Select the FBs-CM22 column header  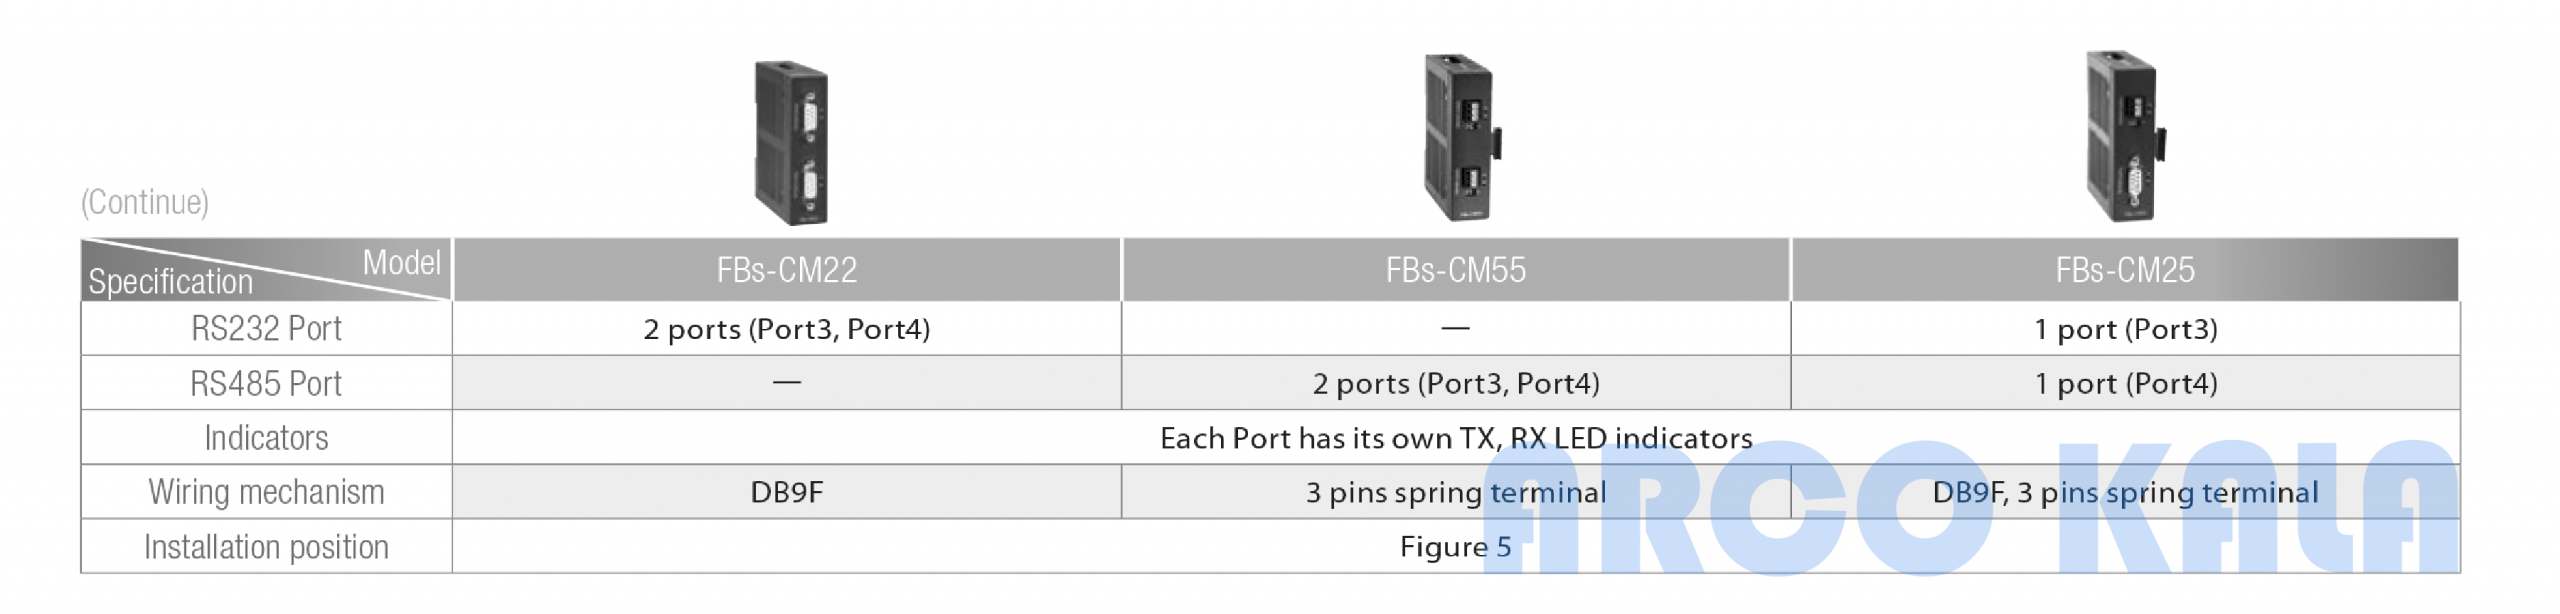pos(787,270)
